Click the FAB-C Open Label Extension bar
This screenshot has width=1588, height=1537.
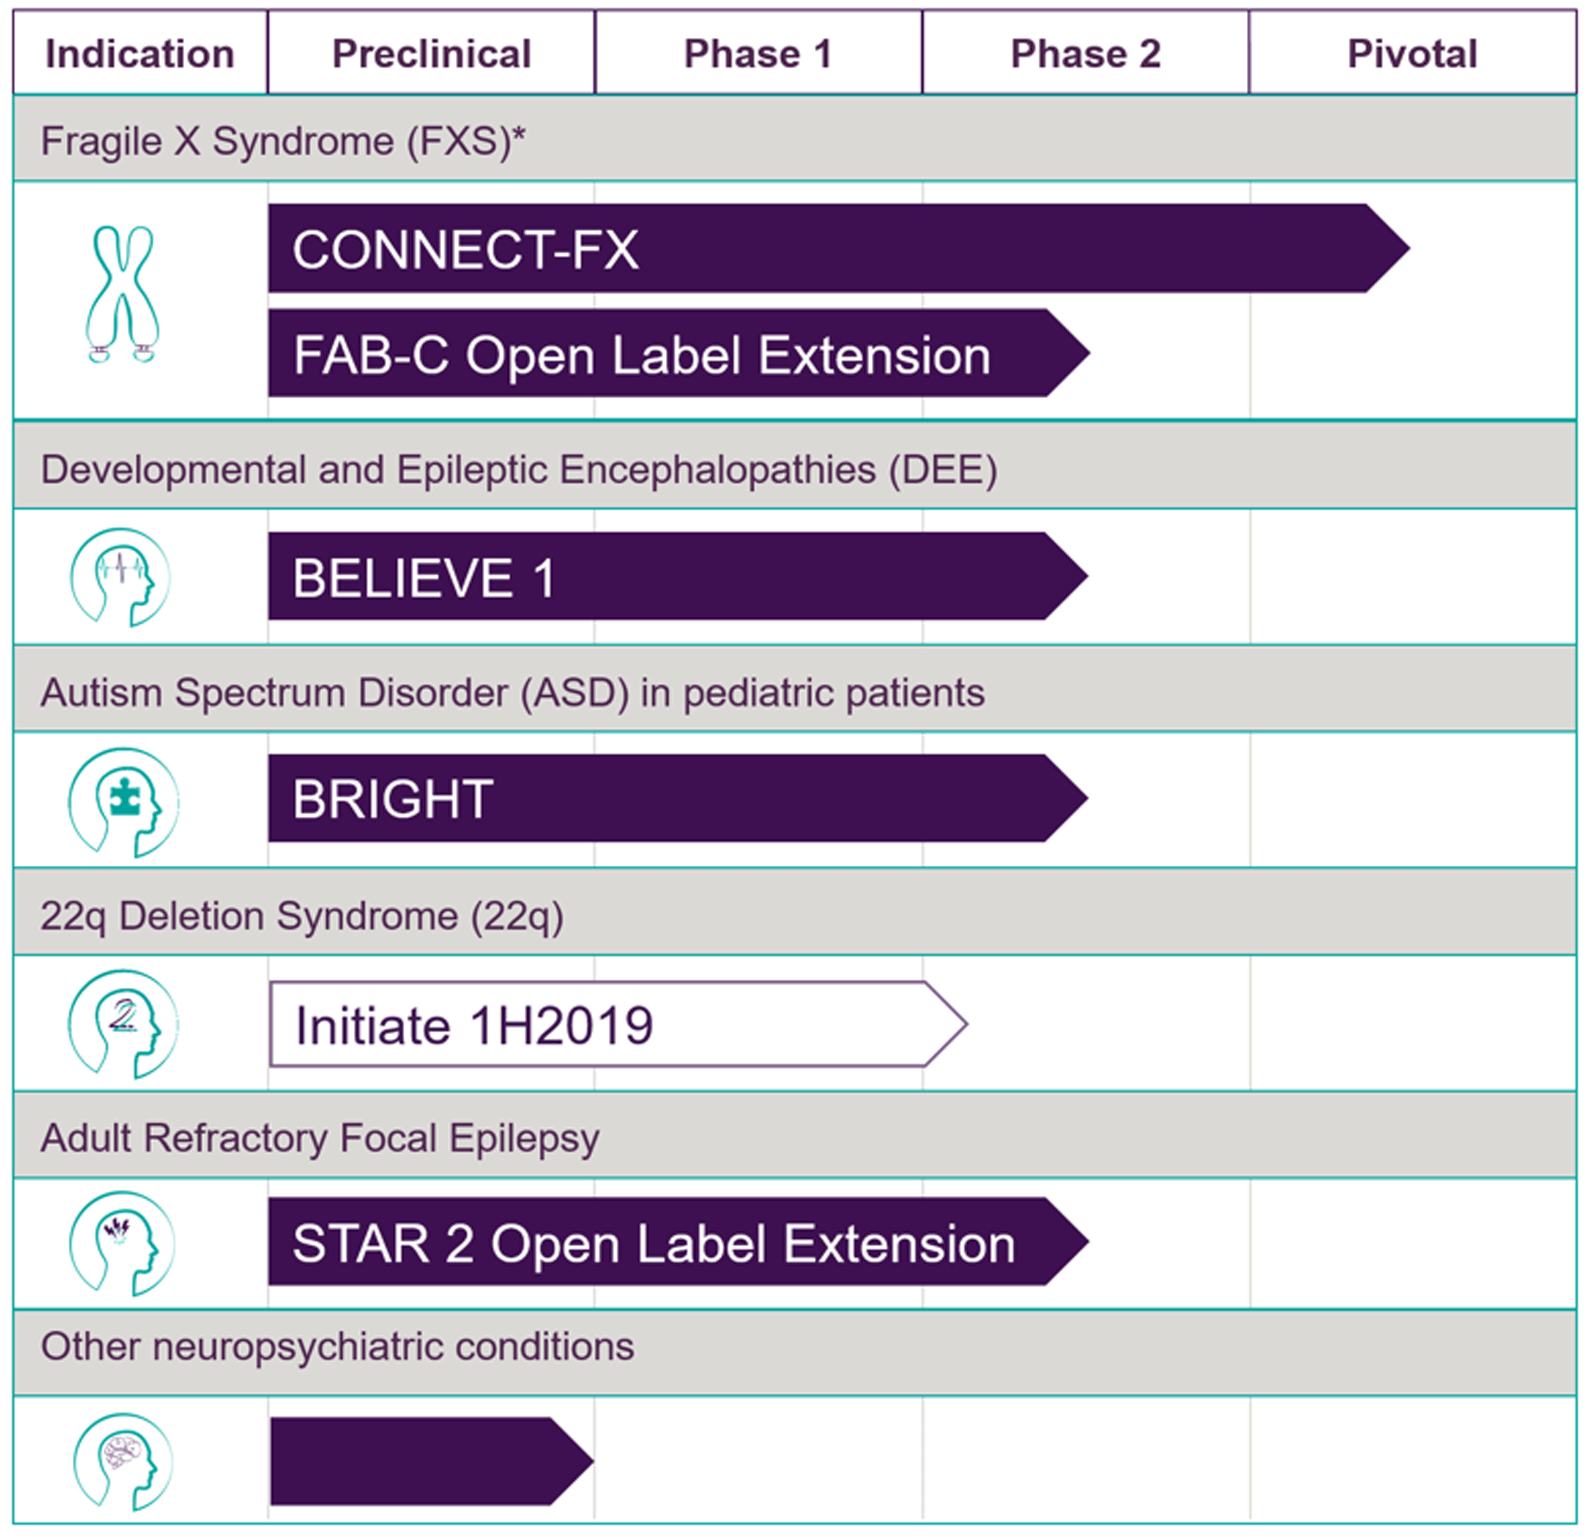coord(679,353)
